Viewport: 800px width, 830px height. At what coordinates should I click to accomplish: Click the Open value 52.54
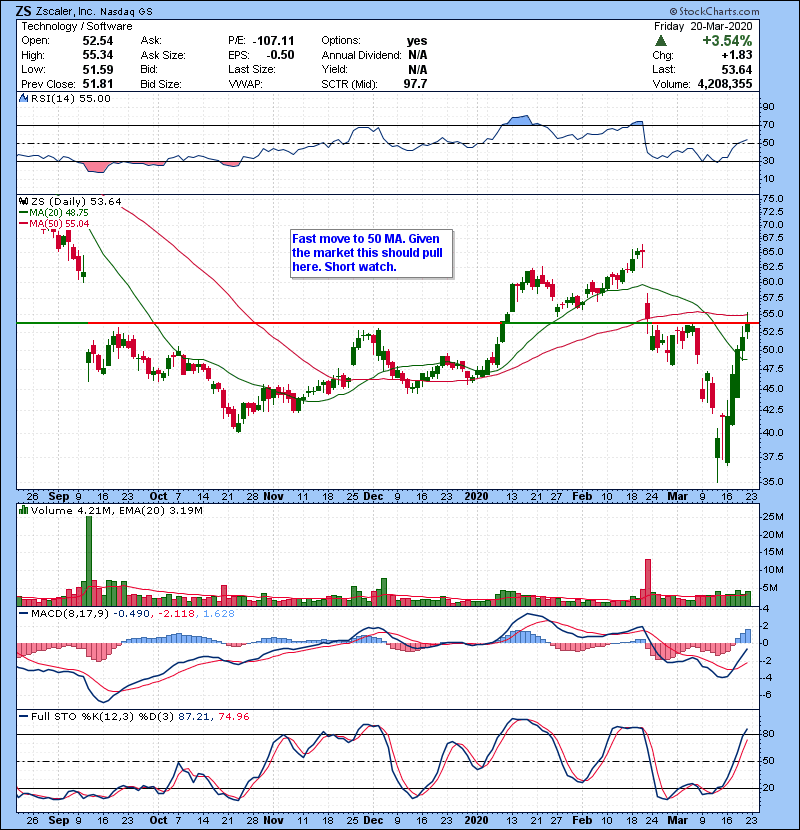coord(98,41)
